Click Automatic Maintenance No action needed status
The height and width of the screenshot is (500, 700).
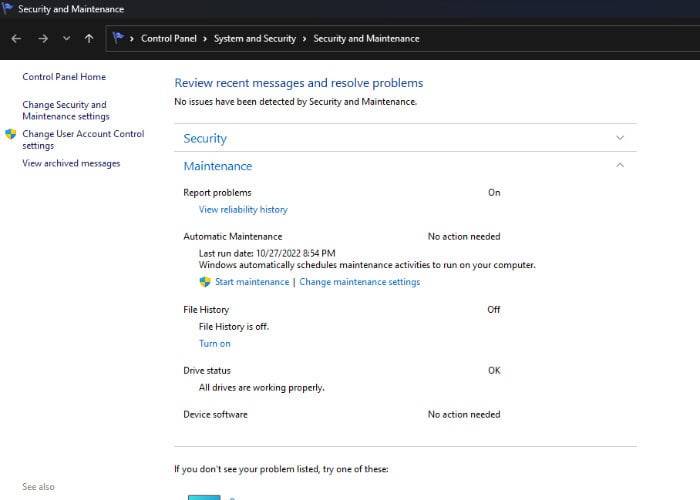point(464,236)
